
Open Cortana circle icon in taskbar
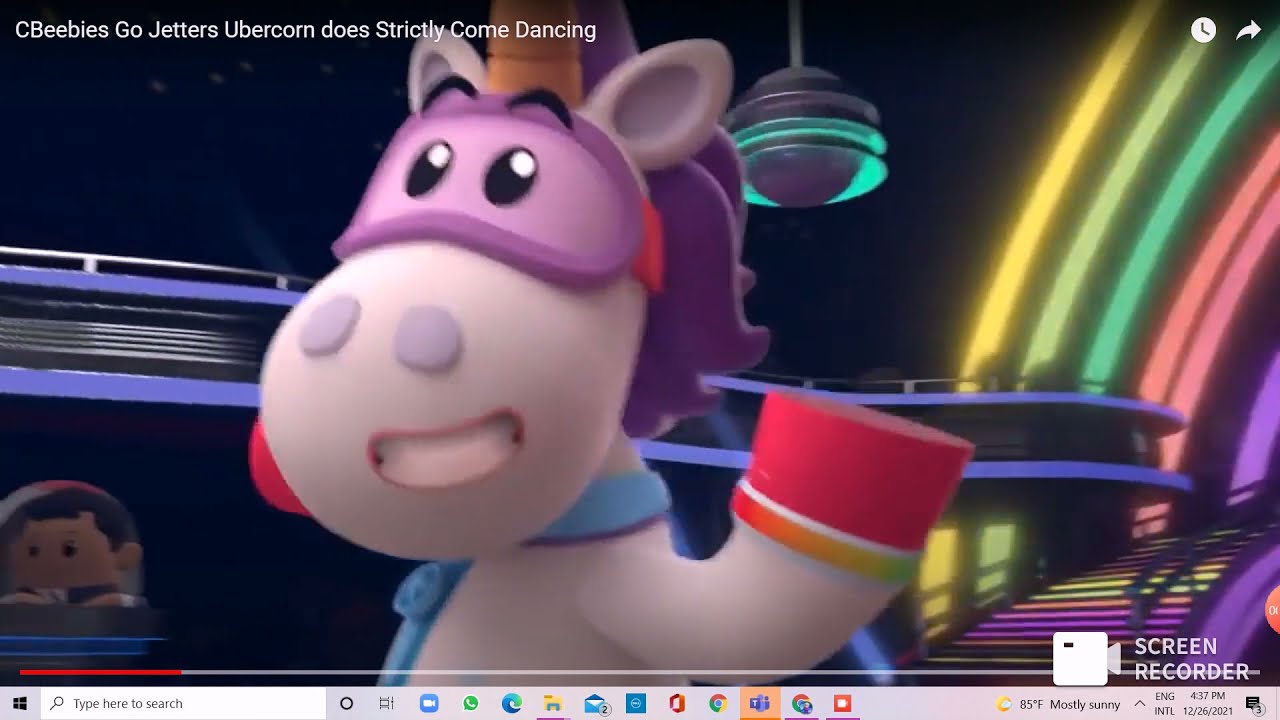click(x=347, y=704)
